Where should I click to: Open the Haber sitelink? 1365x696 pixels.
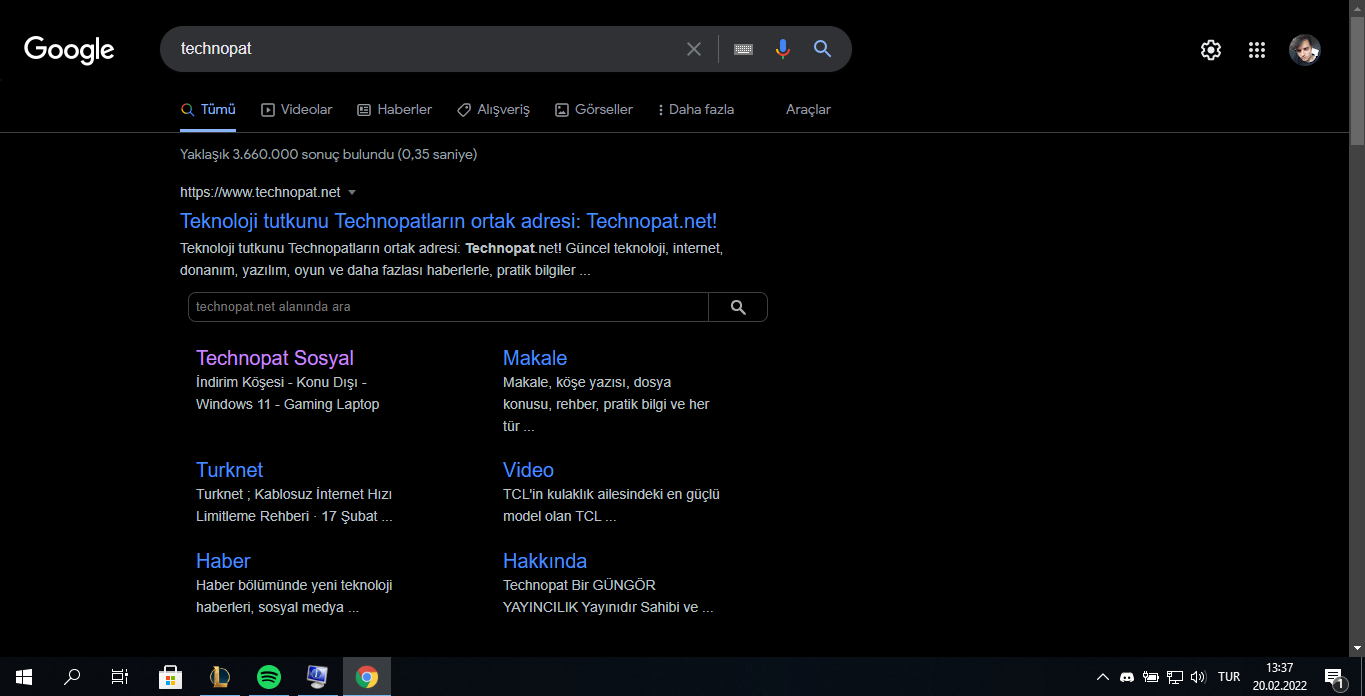click(x=223, y=561)
